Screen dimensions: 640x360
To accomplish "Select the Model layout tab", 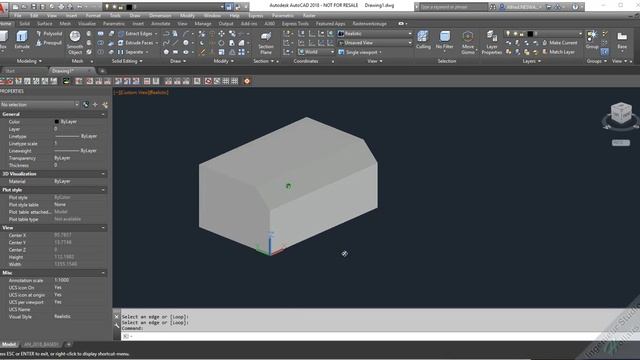I will tap(9, 344).
